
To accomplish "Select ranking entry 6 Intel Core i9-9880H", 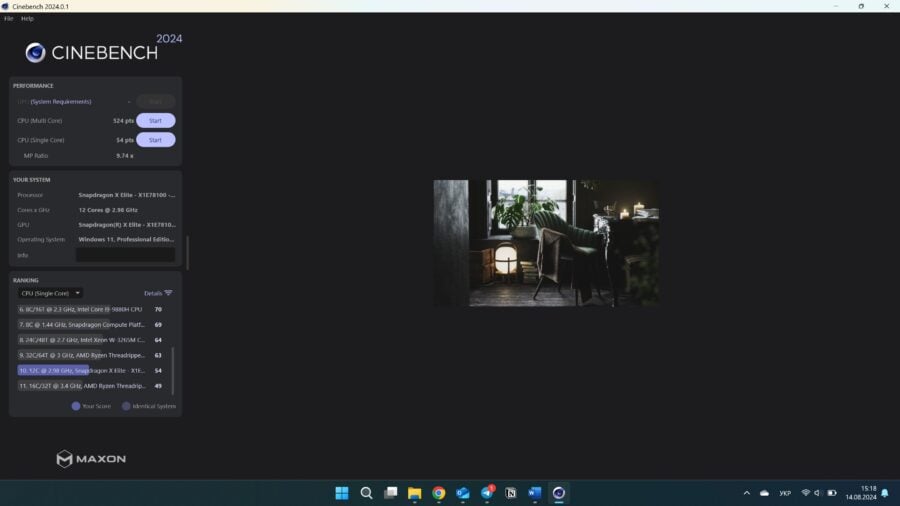I will point(90,309).
